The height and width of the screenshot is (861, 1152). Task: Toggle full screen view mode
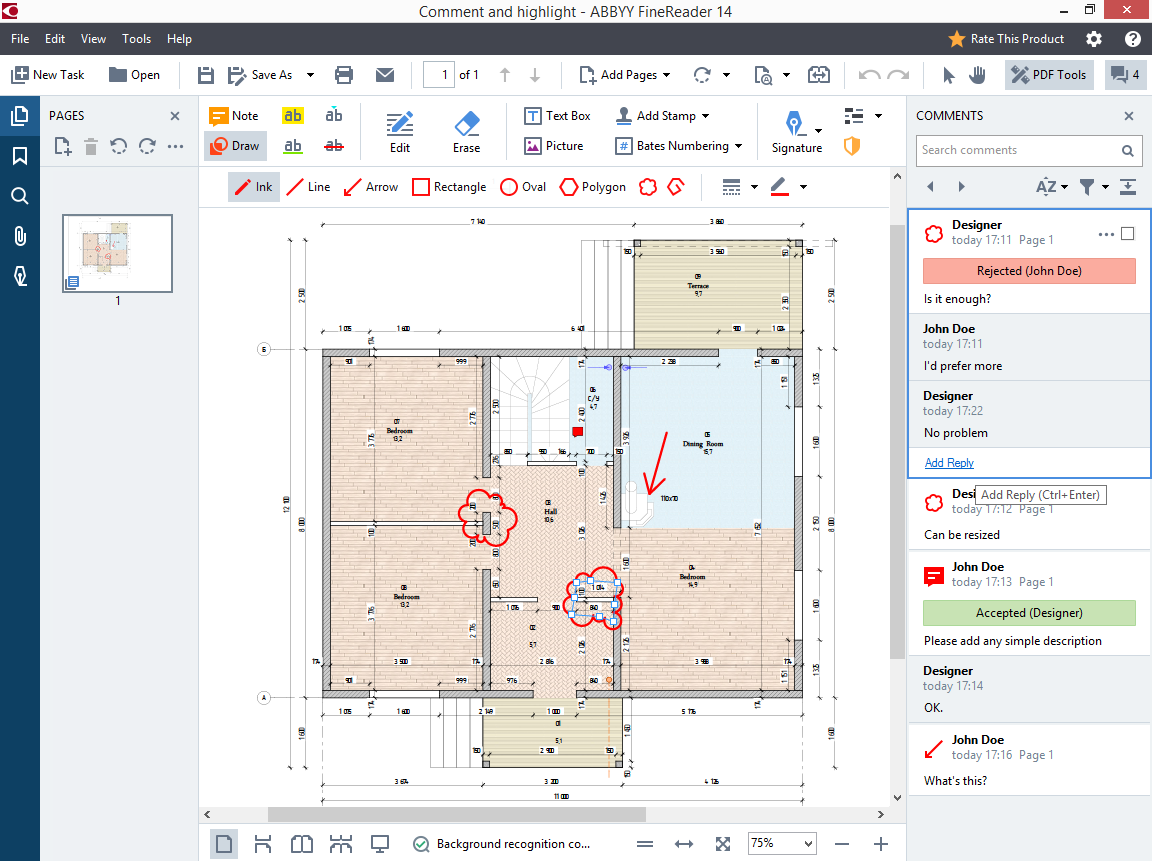click(x=380, y=844)
